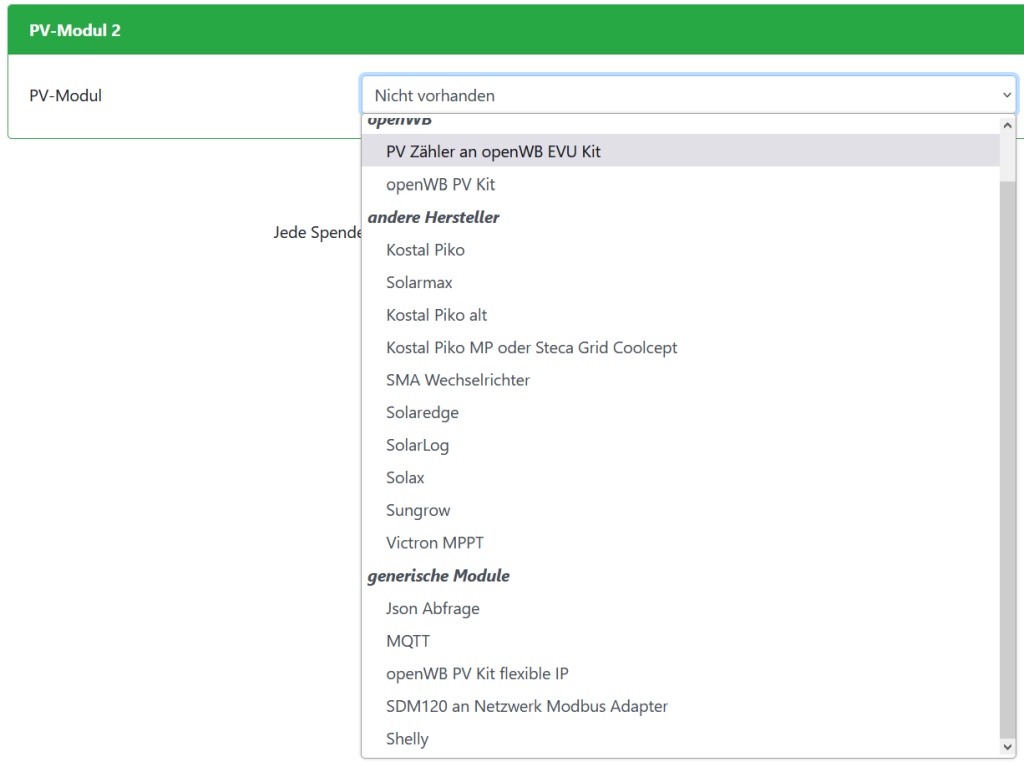
Task: Select 'Kostal Piko alt' entry
Action: tap(436, 315)
